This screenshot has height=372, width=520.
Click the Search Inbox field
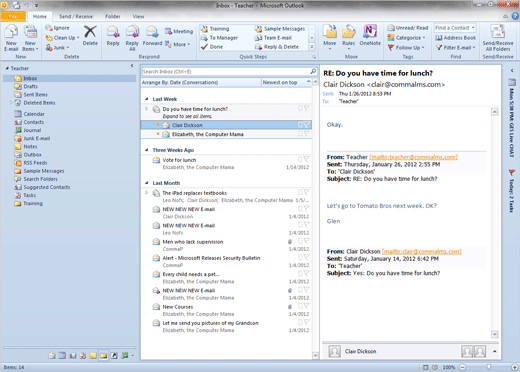tap(225, 71)
